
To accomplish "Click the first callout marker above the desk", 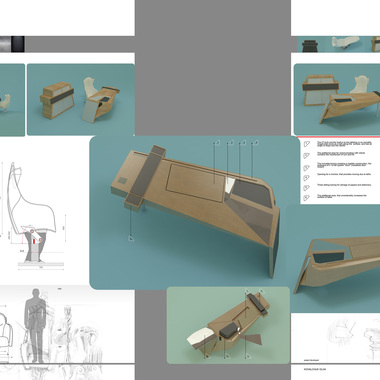I will [217, 143].
